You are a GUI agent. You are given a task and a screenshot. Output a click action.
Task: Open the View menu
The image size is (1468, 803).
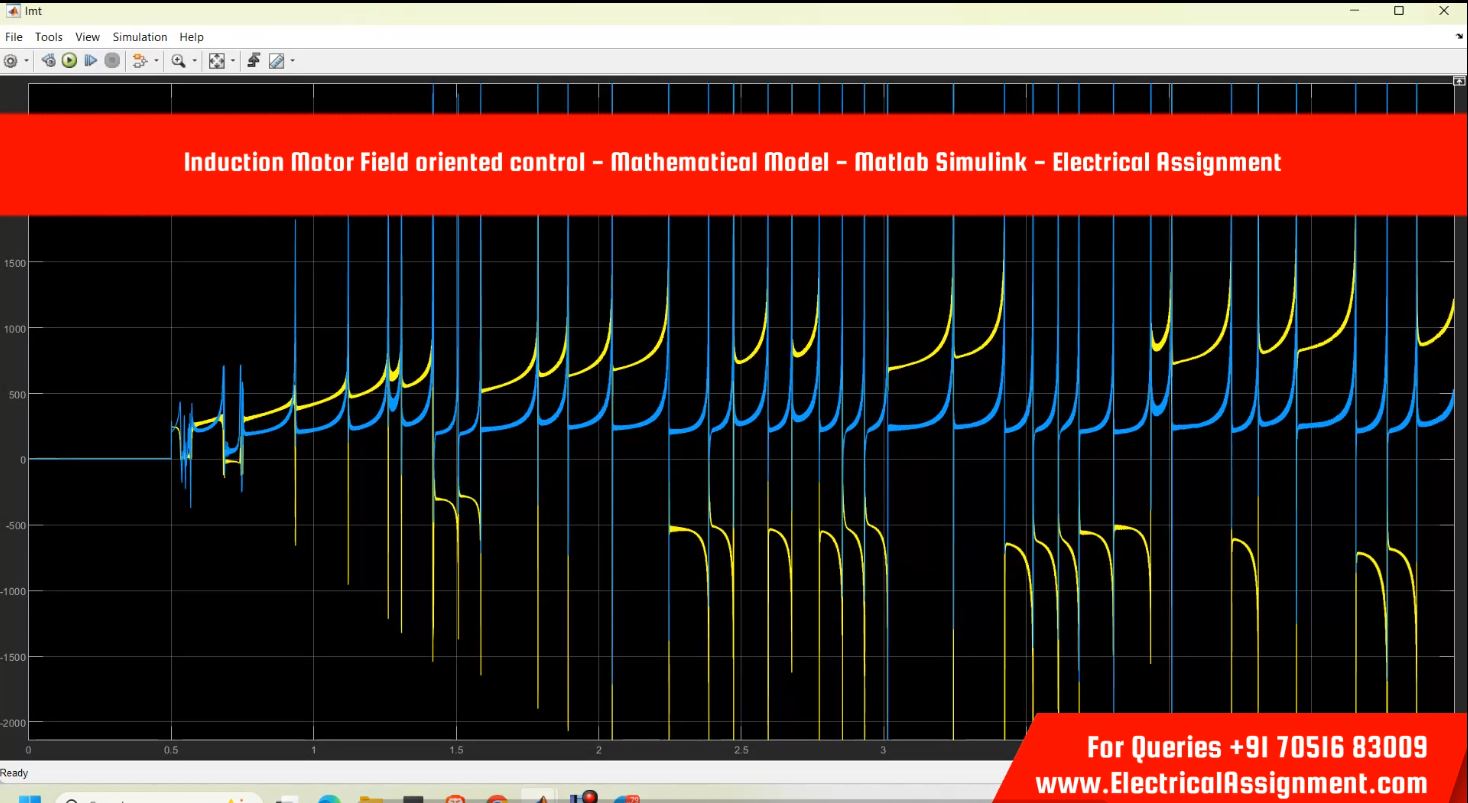point(87,37)
